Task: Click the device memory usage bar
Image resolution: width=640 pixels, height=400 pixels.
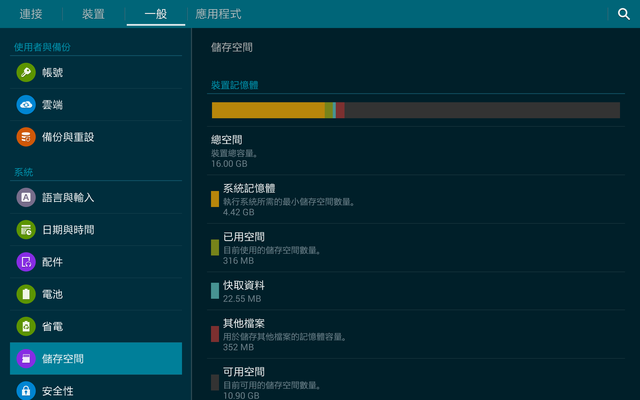Action: point(416,110)
